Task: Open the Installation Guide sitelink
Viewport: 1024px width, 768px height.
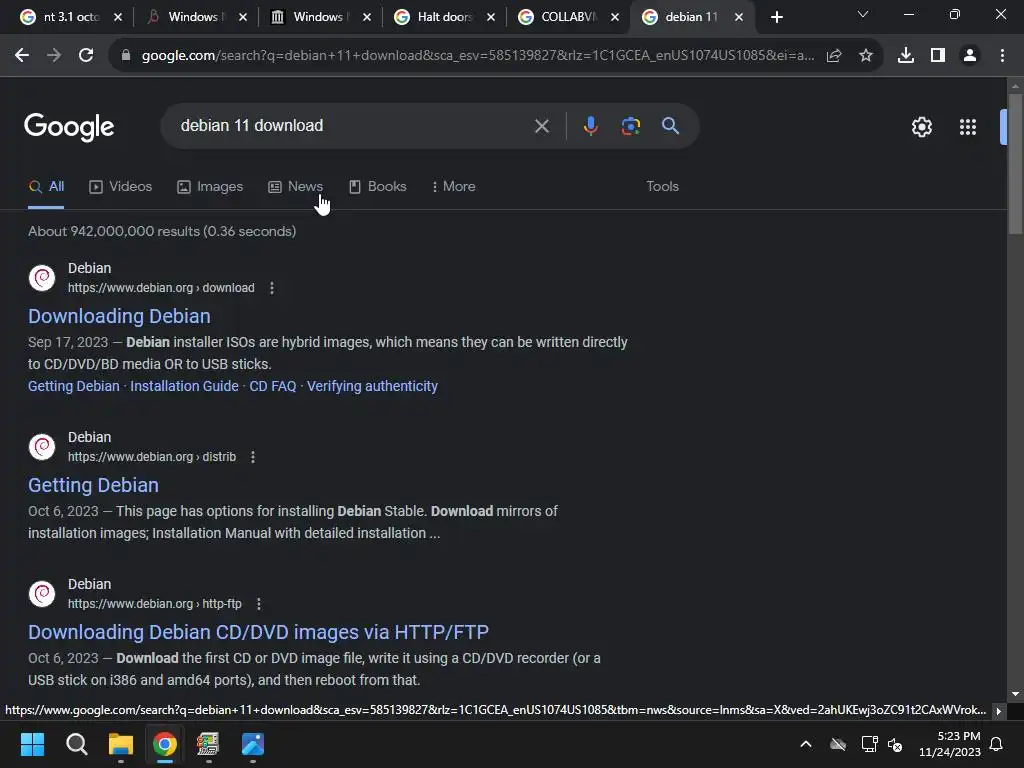Action: (184, 386)
